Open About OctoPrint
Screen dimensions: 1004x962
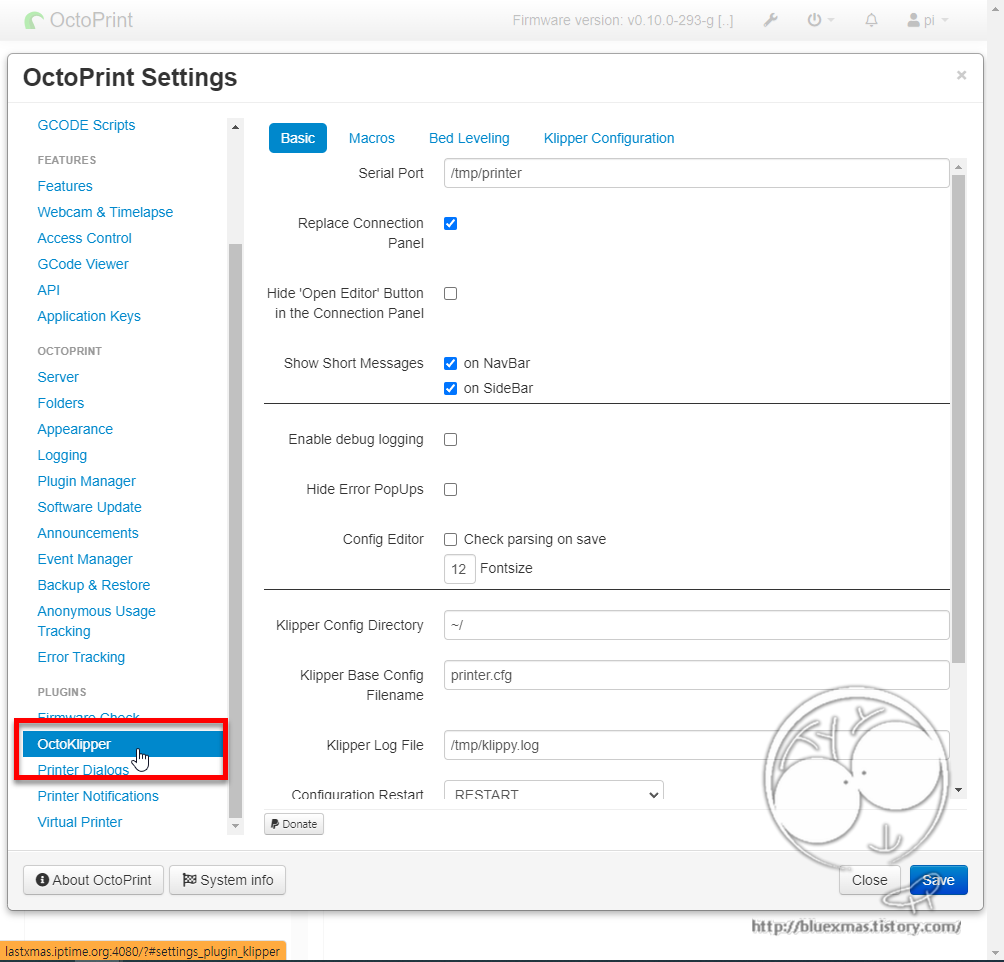(x=93, y=880)
